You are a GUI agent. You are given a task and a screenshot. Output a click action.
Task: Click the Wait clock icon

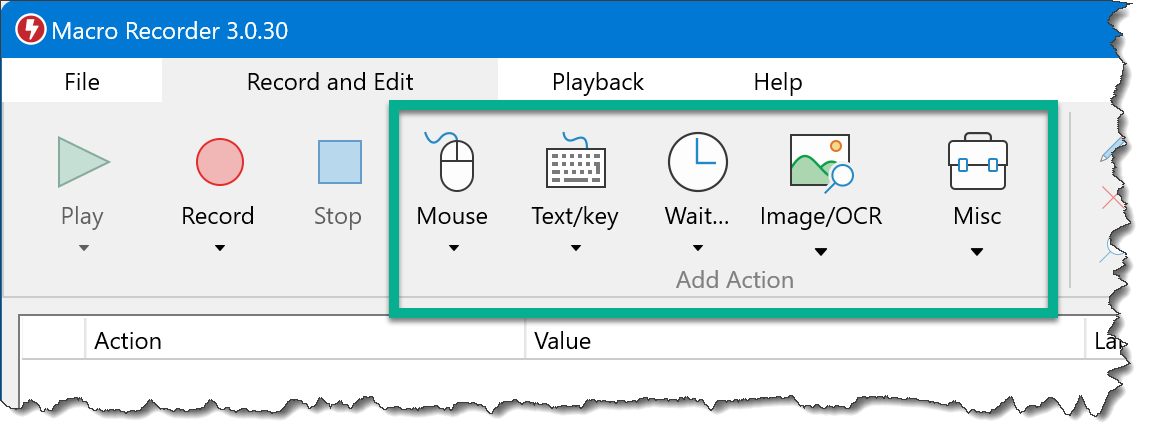(x=697, y=162)
